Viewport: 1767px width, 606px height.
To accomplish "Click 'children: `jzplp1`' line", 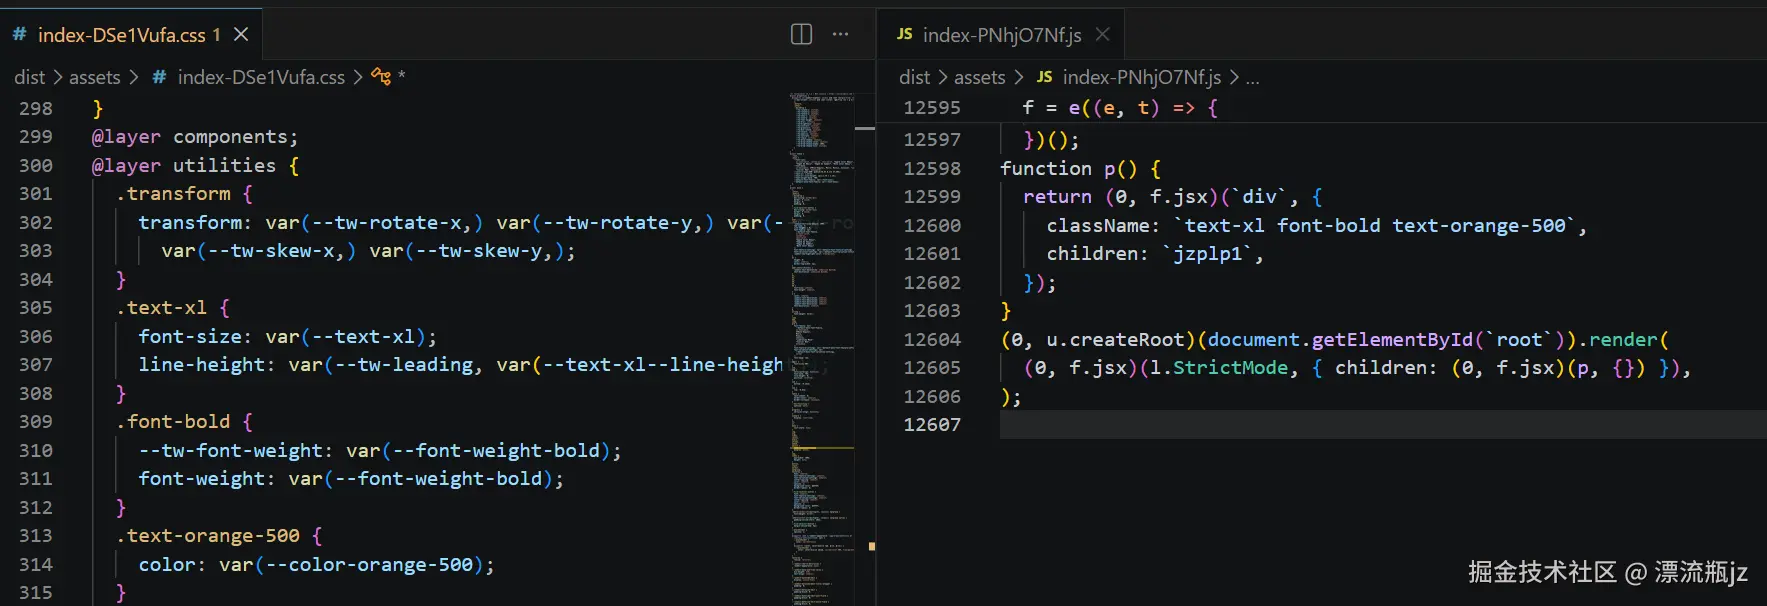I will pos(1155,254).
